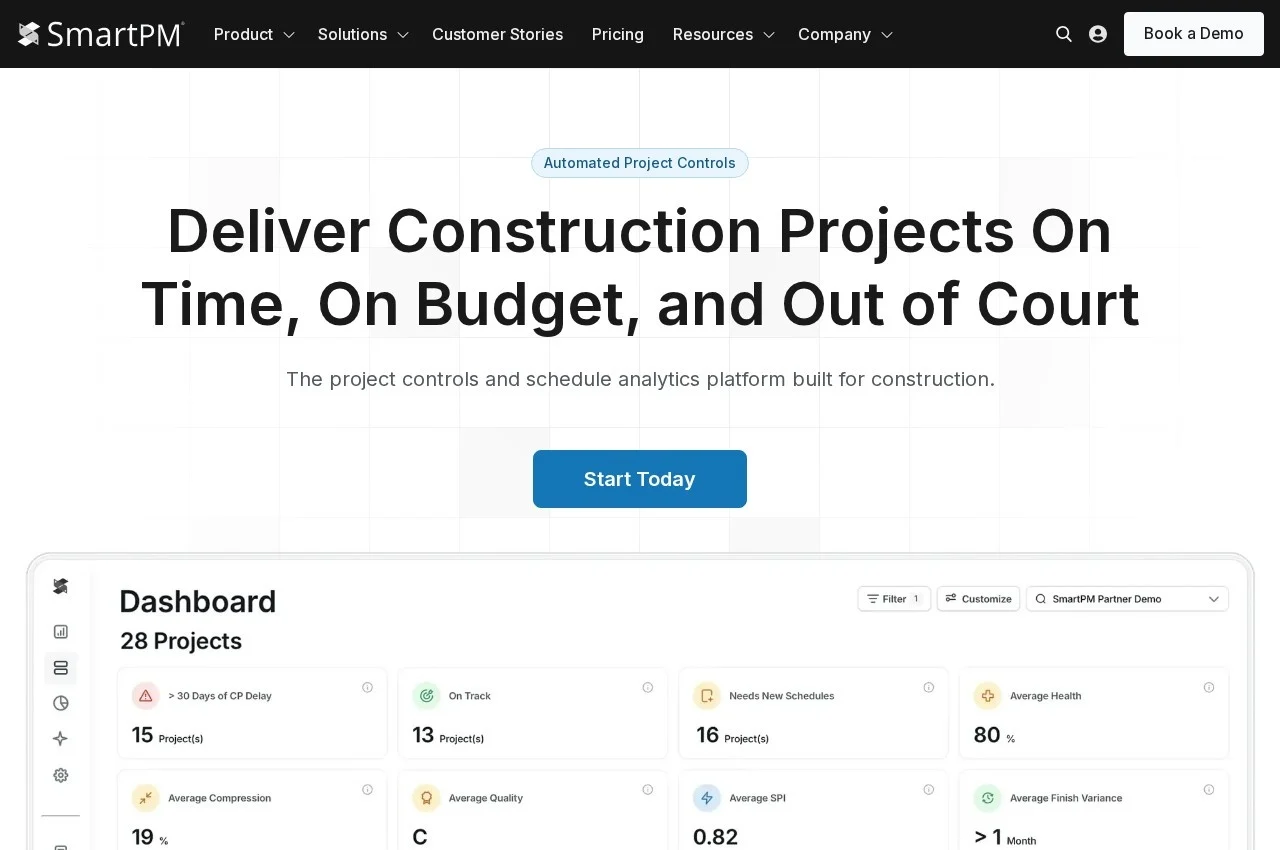The image size is (1280, 850).
Task: Click the Average Quality grade C
Action: coord(420,837)
